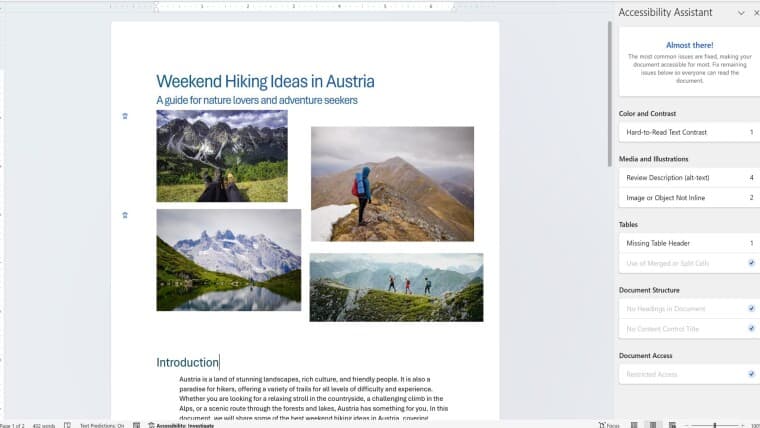Open Accessibility: Investigate in the status bar
Screen dimensions: 760x428
click(181, 425)
